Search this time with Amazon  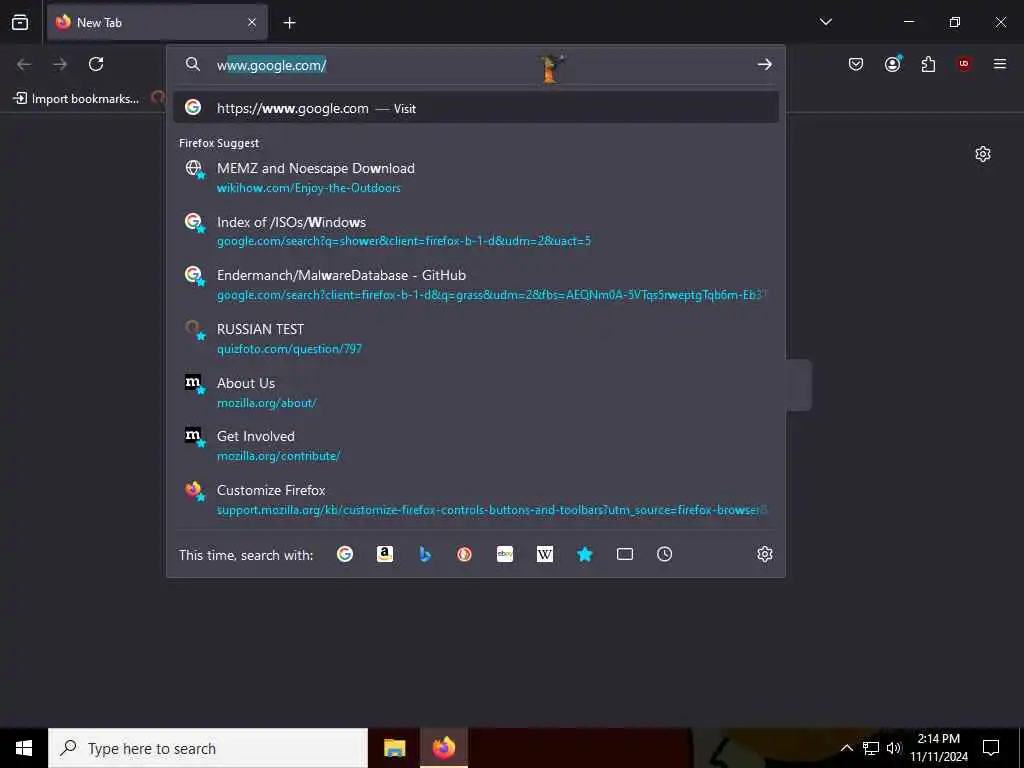[385, 554]
